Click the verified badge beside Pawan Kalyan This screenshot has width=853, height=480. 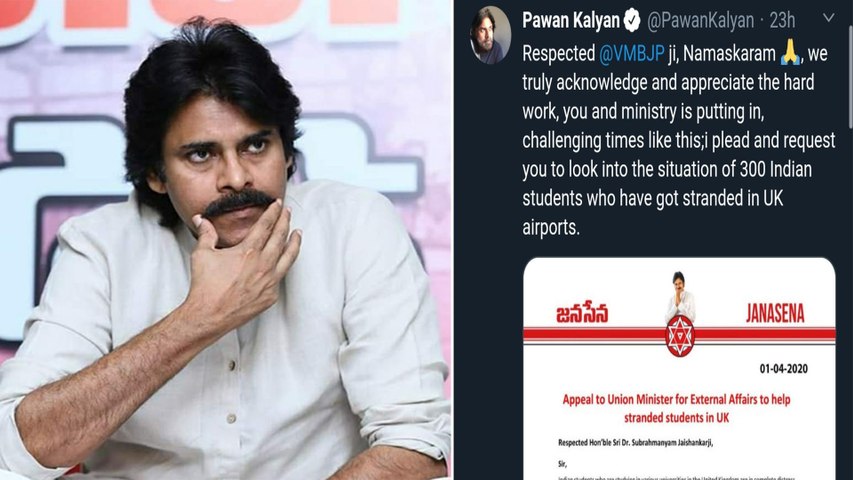pos(632,21)
